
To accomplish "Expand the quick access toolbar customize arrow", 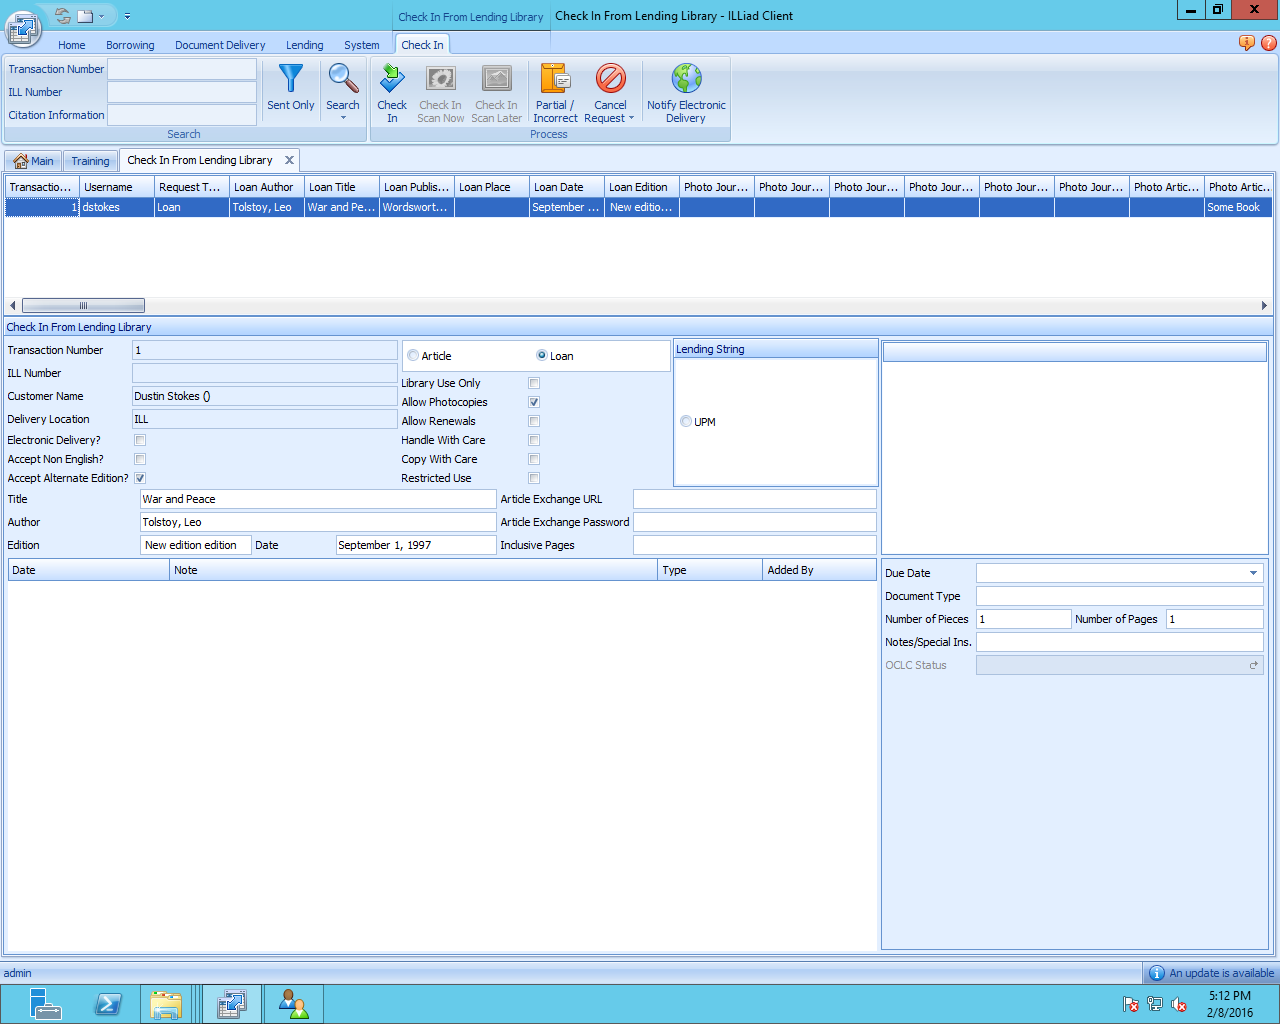I will [x=127, y=16].
